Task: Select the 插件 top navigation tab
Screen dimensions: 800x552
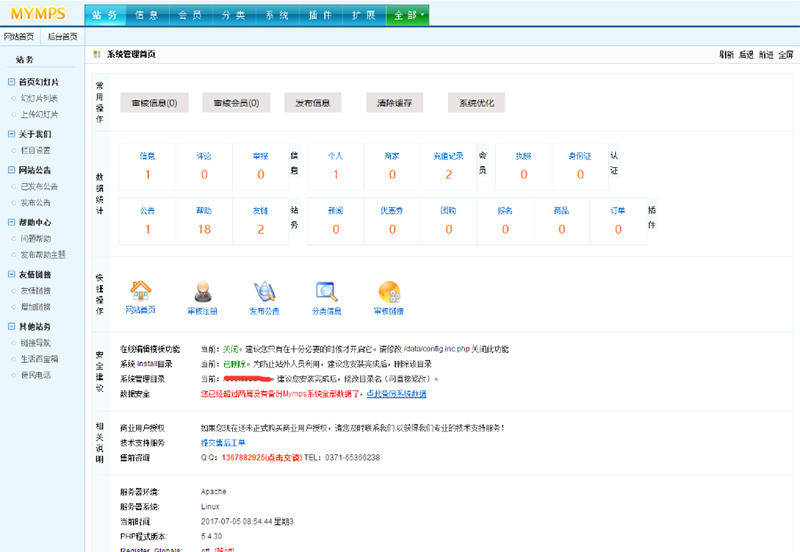Action: (318, 16)
